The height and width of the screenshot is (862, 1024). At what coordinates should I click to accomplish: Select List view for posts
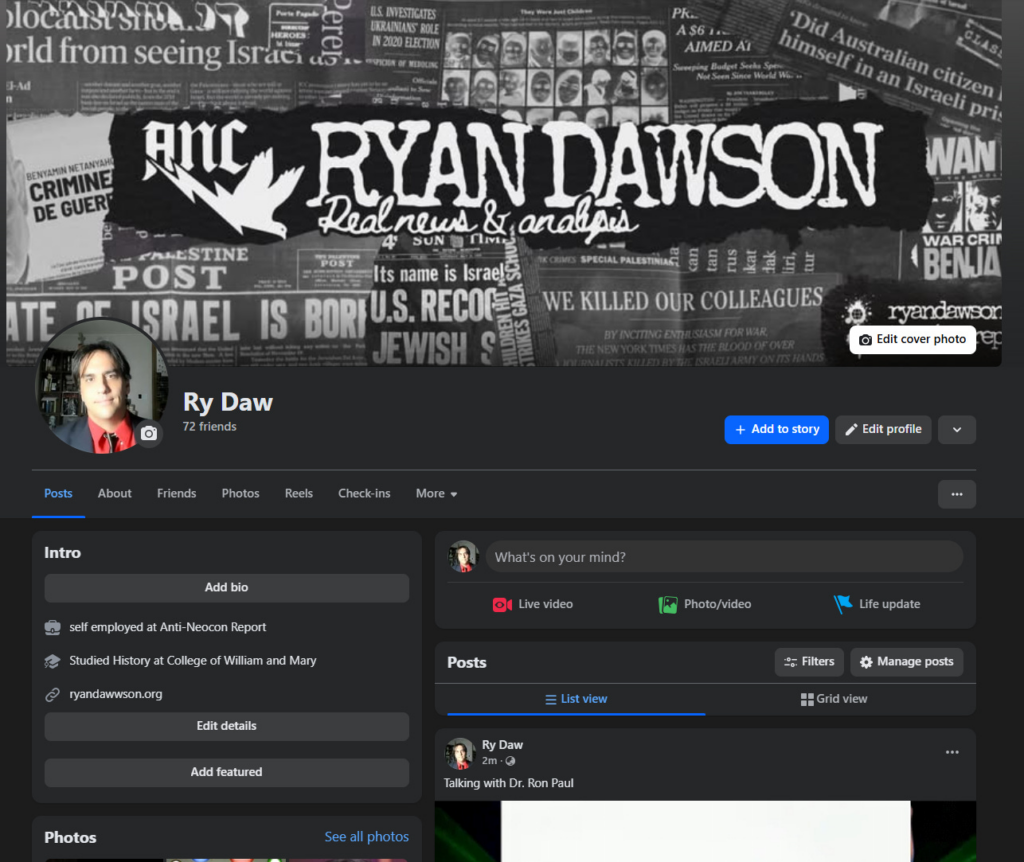tap(576, 699)
